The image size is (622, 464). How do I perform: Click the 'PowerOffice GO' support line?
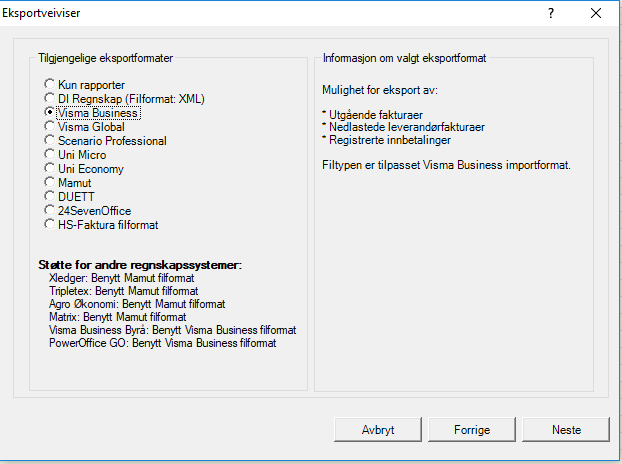(x=163, y=343)
